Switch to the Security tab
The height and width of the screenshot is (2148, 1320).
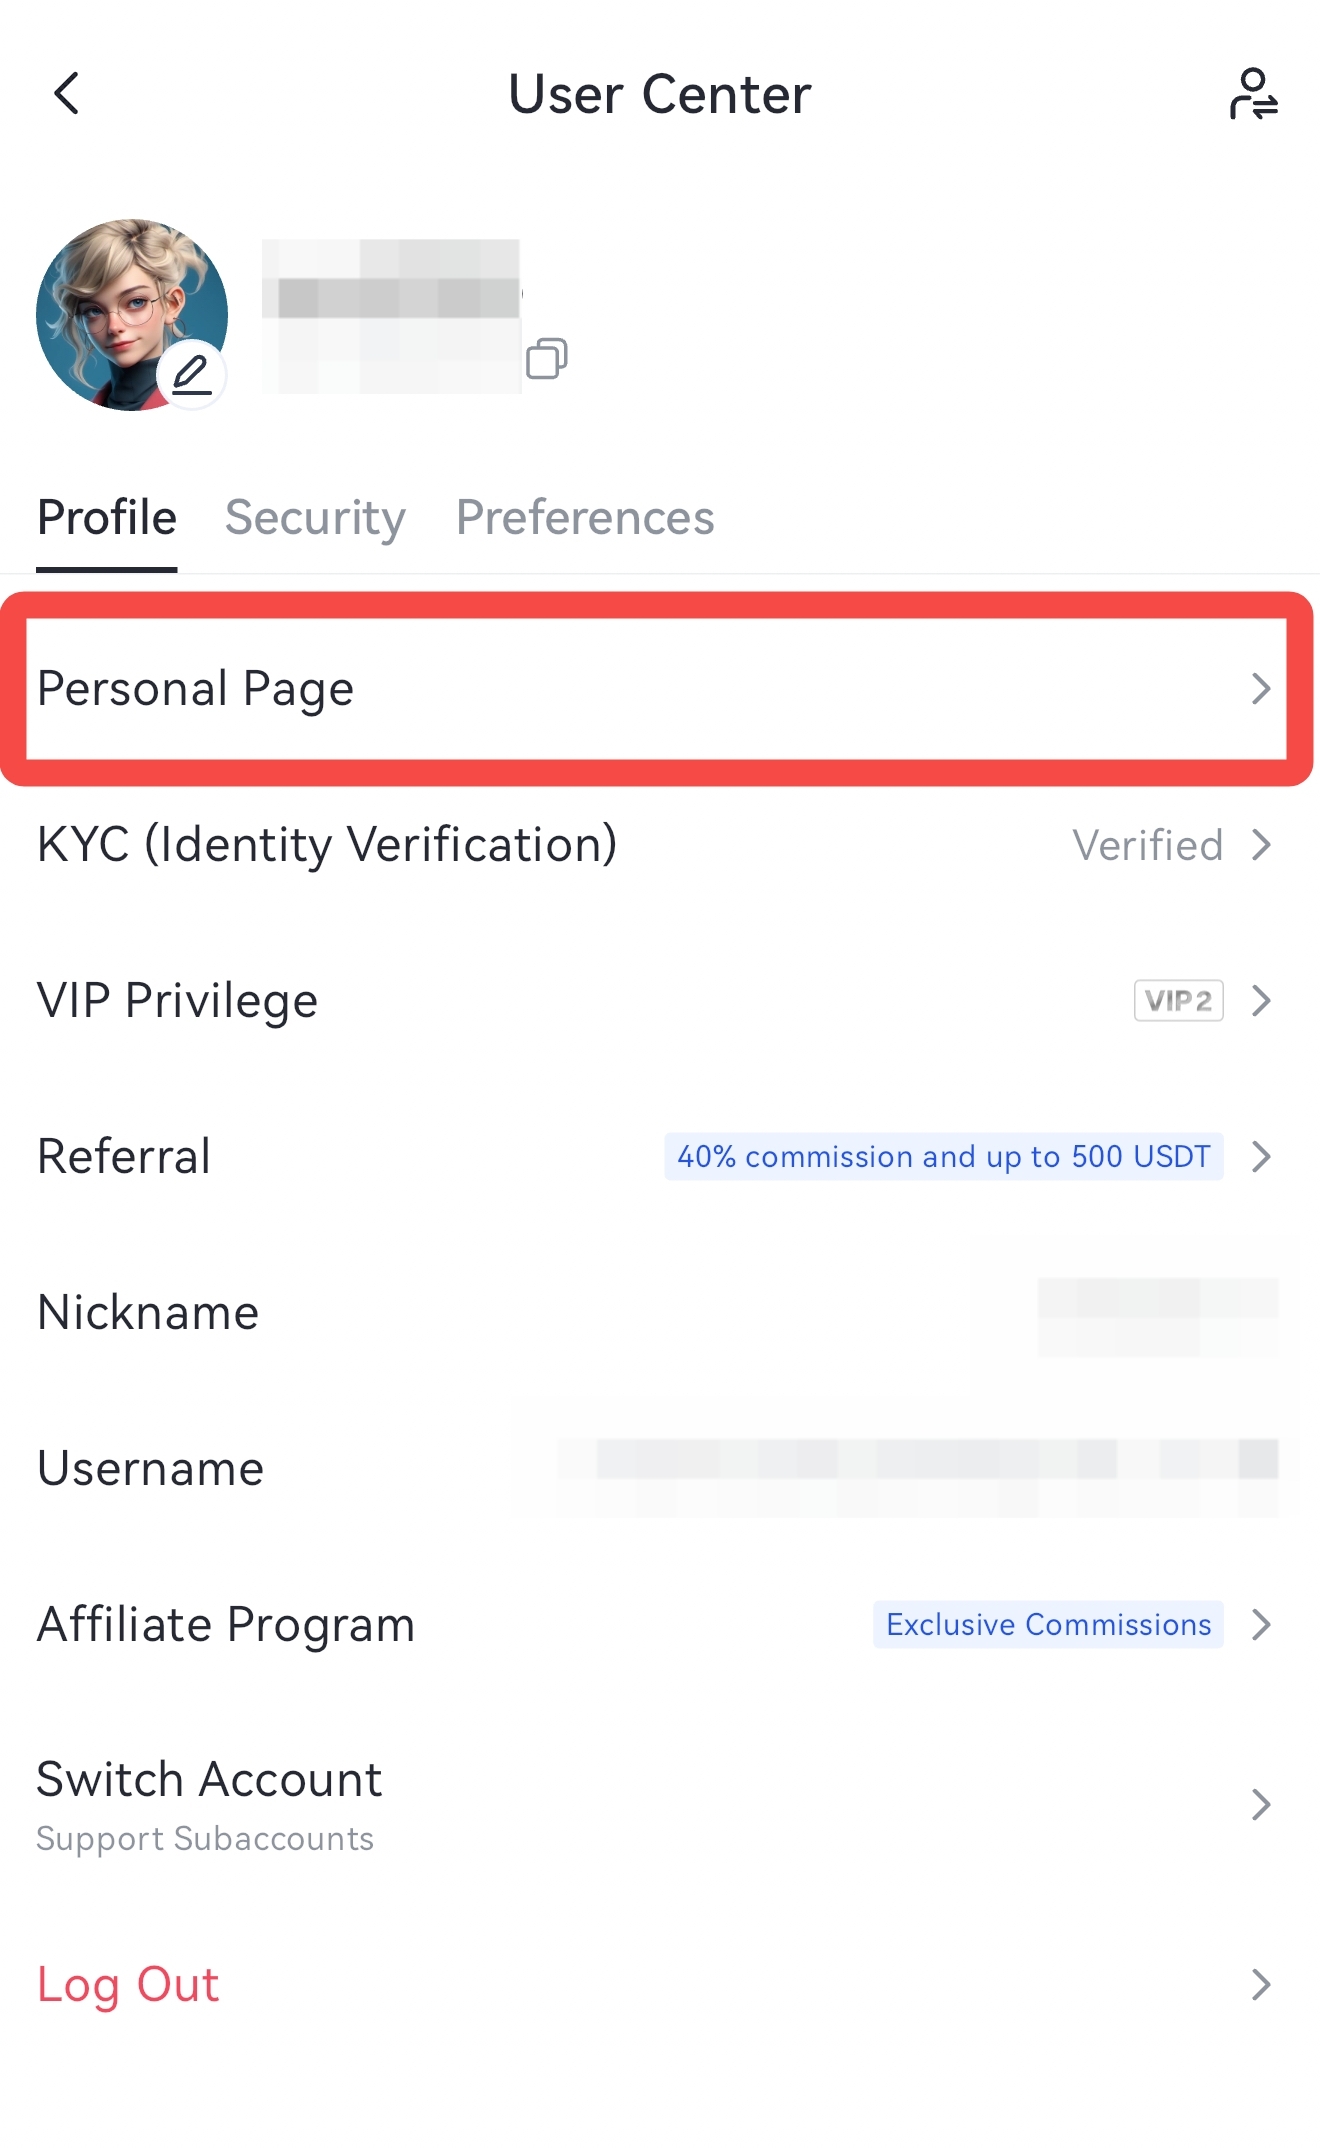coord(315,518)
